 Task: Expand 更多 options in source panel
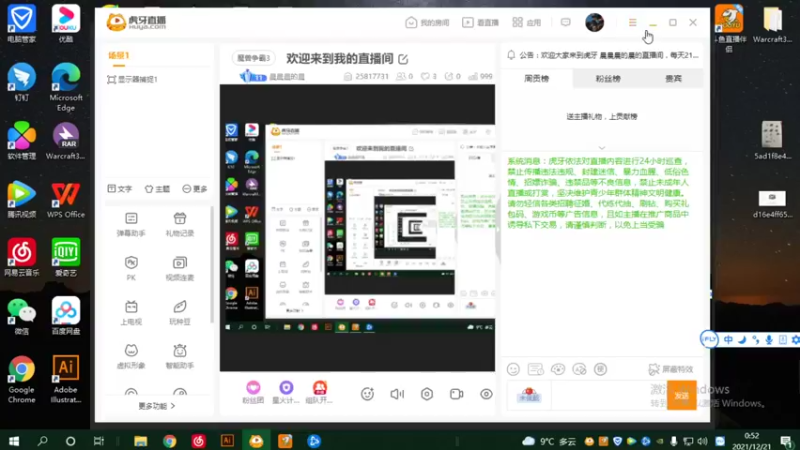195,189
